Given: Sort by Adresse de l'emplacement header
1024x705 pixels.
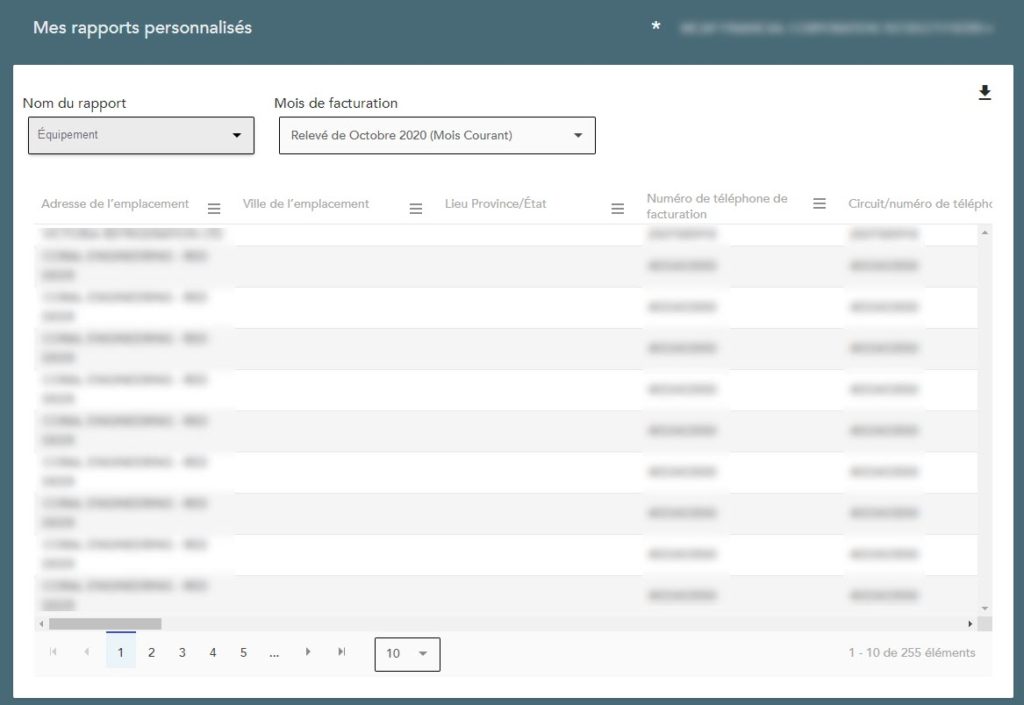Looking at the screenshot, I should (115, 204).
